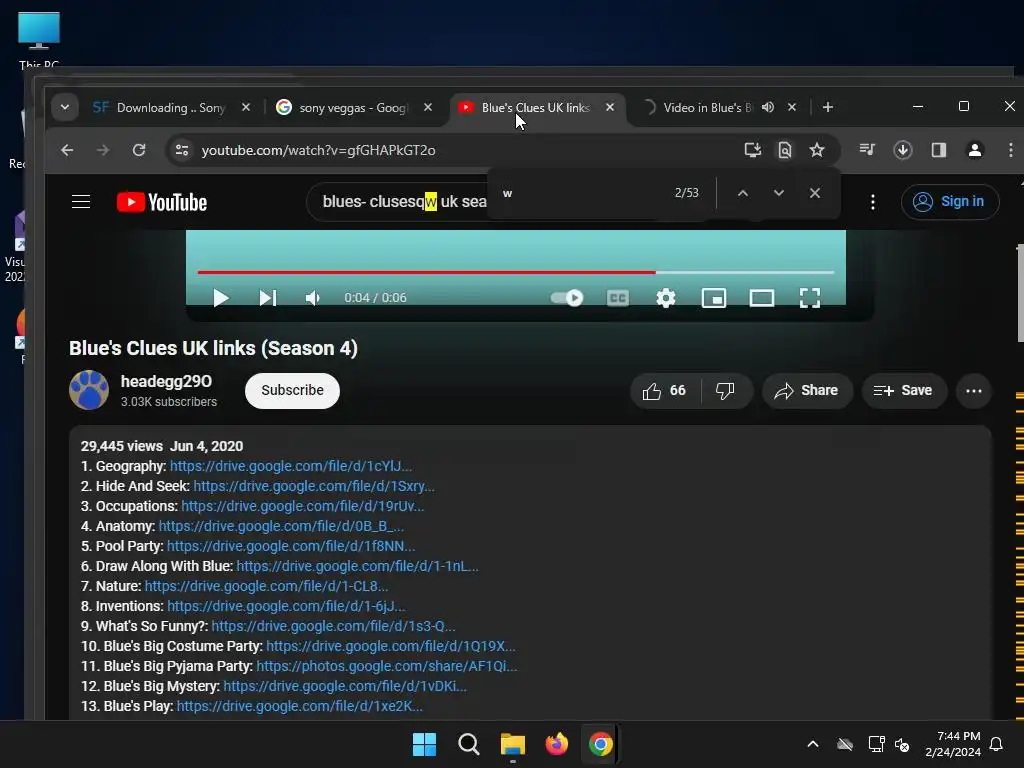Image resolution: width=1024 pixels, height=768 pixels.
Task: Open the Anatomy Drive link
Action: [x=281, y=526]
